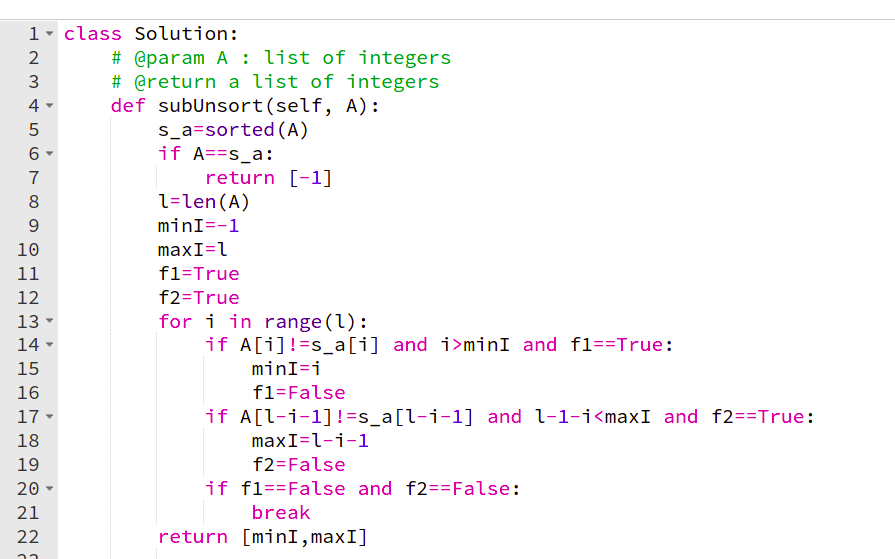Click the 'minI=-1' assignment
The height and width of the screenshot is (559, 895).
(198, 226)
